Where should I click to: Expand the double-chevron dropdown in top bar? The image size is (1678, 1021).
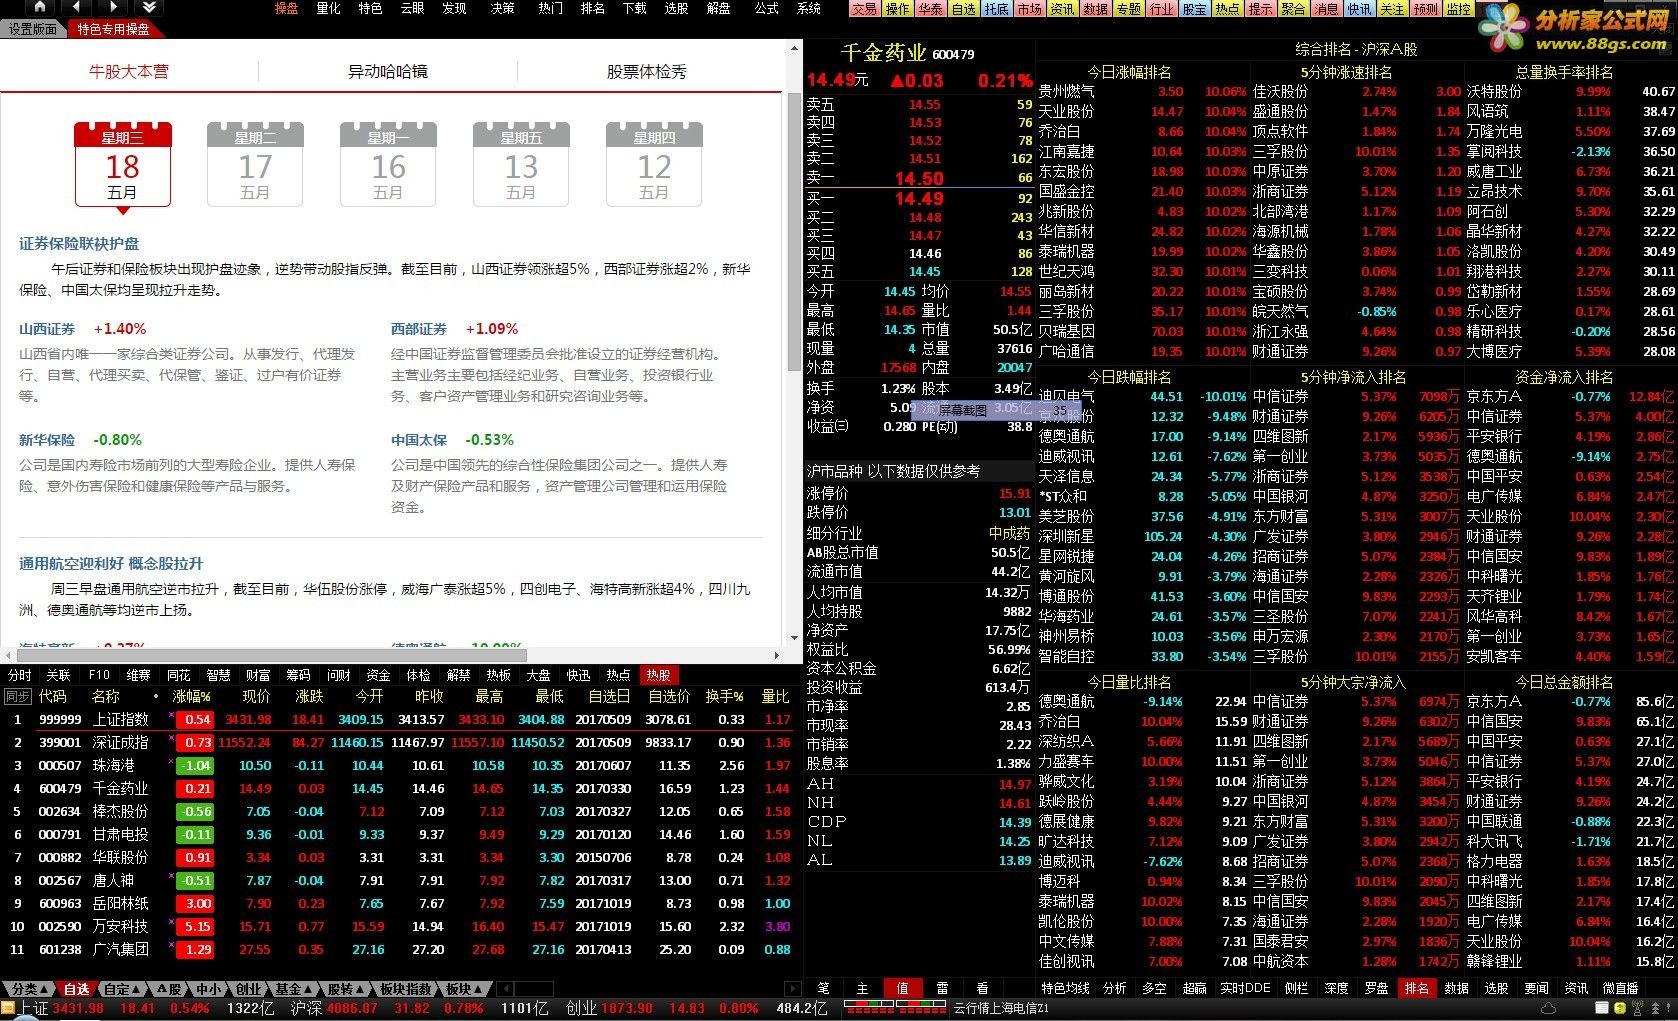click(x=149, y=7)
